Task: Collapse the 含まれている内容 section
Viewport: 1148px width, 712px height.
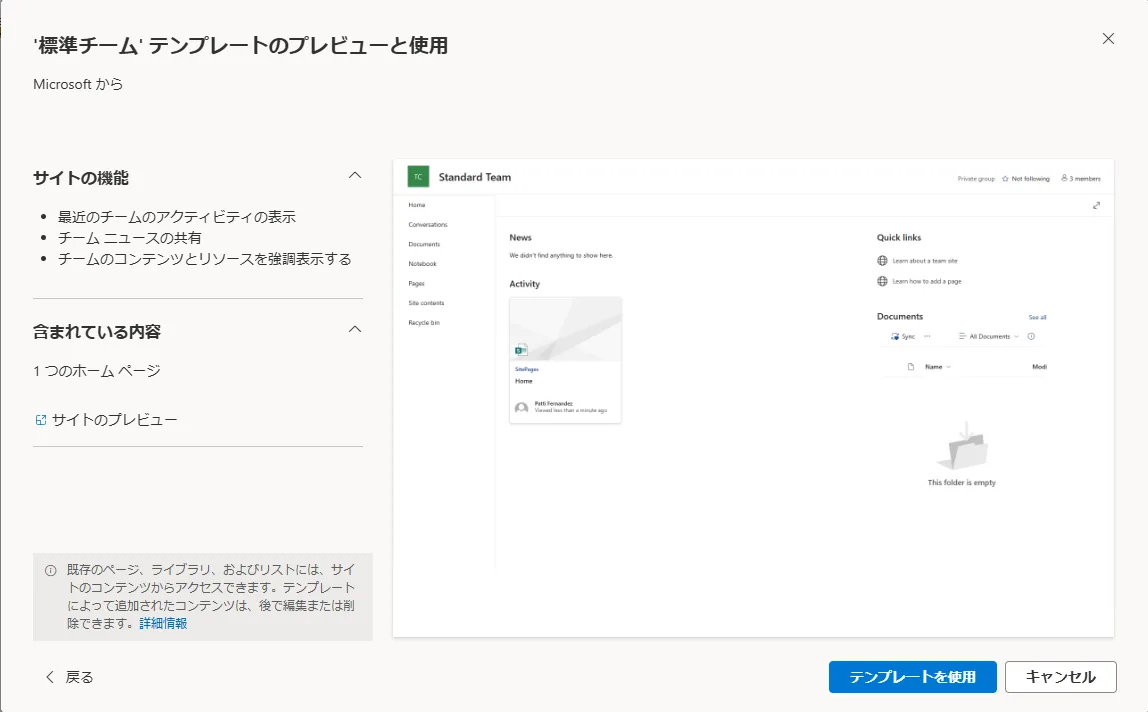Action: (355, 330)
